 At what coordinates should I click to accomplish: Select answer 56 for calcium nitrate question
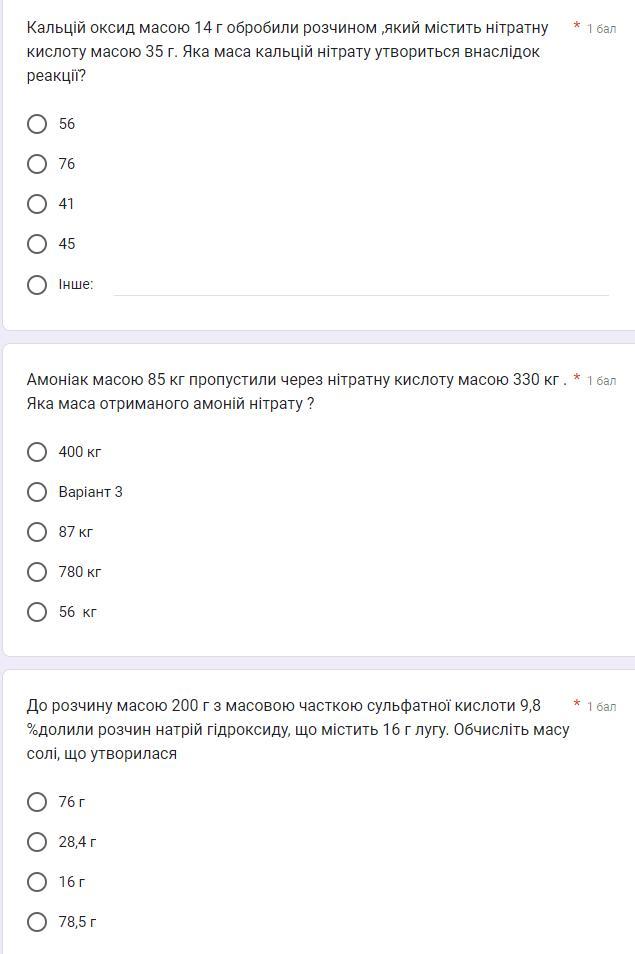(37, 124)
